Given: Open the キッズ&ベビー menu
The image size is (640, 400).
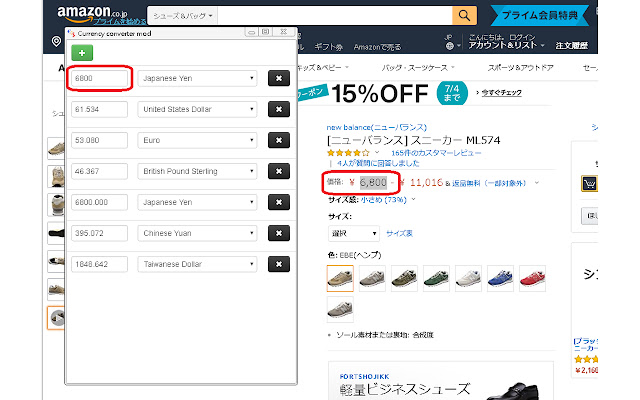Looking at the screenshot, I should tap(322, 68).
